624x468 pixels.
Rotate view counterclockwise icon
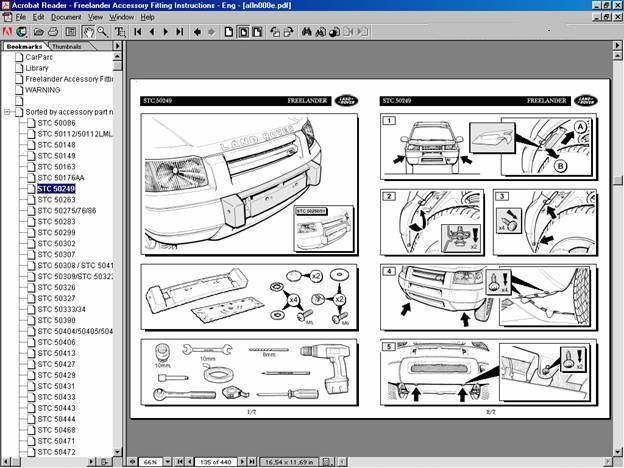coord(275,32)
